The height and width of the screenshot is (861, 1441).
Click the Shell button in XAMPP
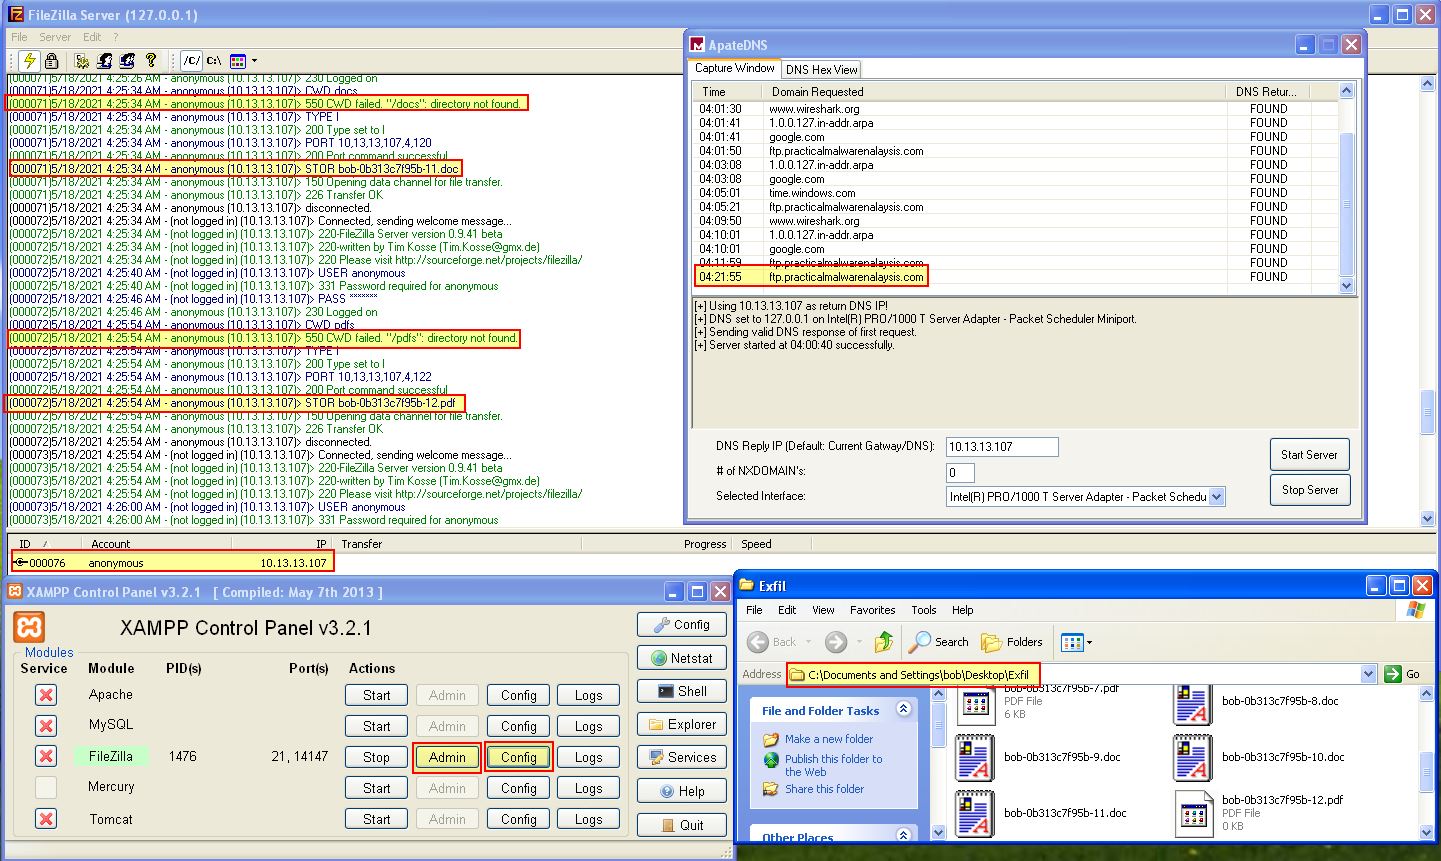(680, 691)
